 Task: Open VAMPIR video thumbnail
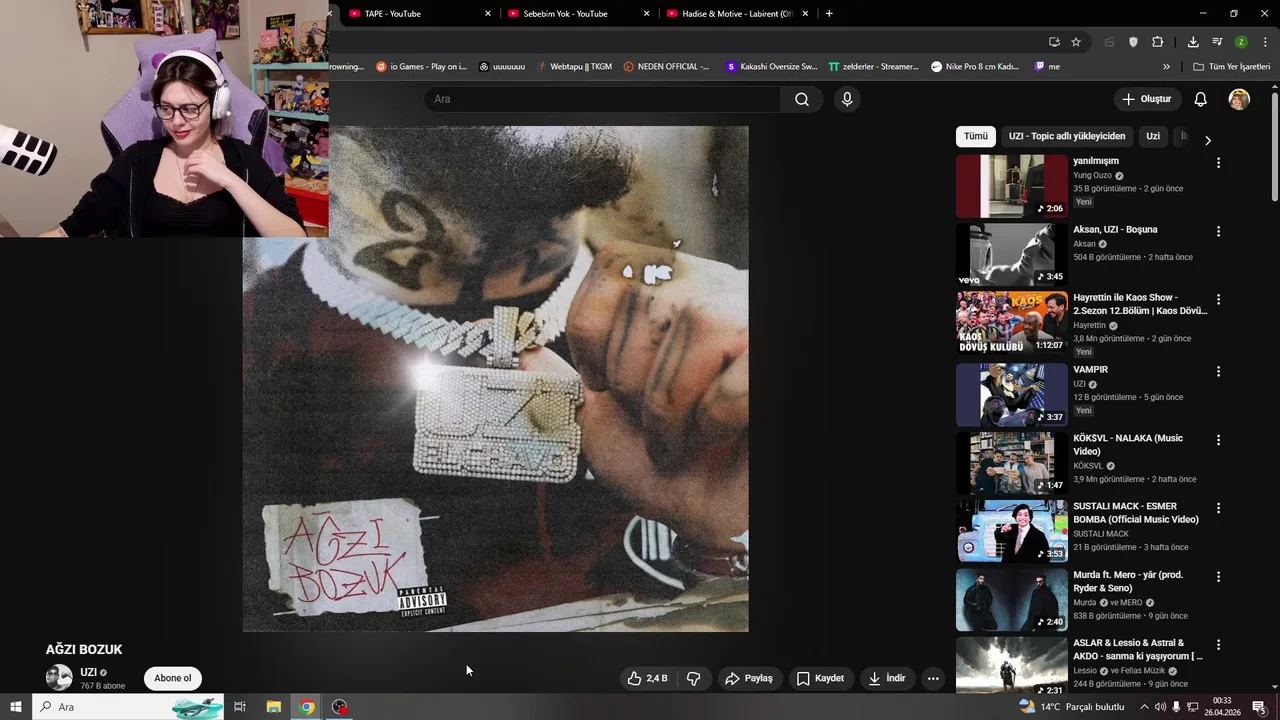(x=1012, y=395)
